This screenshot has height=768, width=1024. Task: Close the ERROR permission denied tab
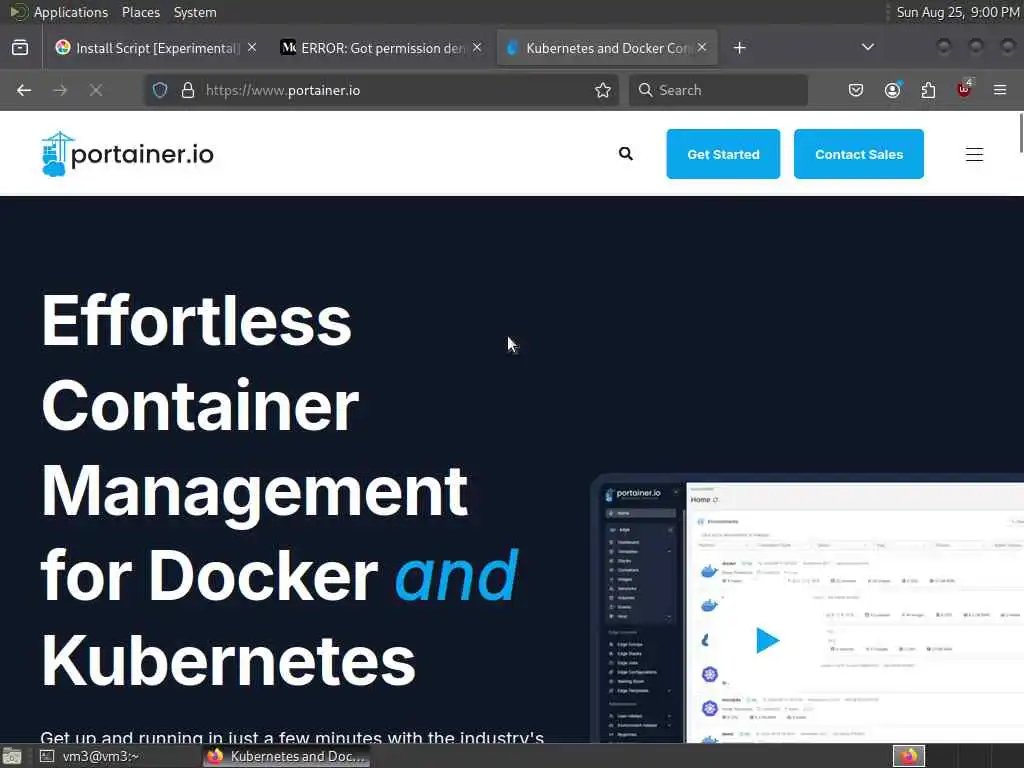(x=477, y=48)
